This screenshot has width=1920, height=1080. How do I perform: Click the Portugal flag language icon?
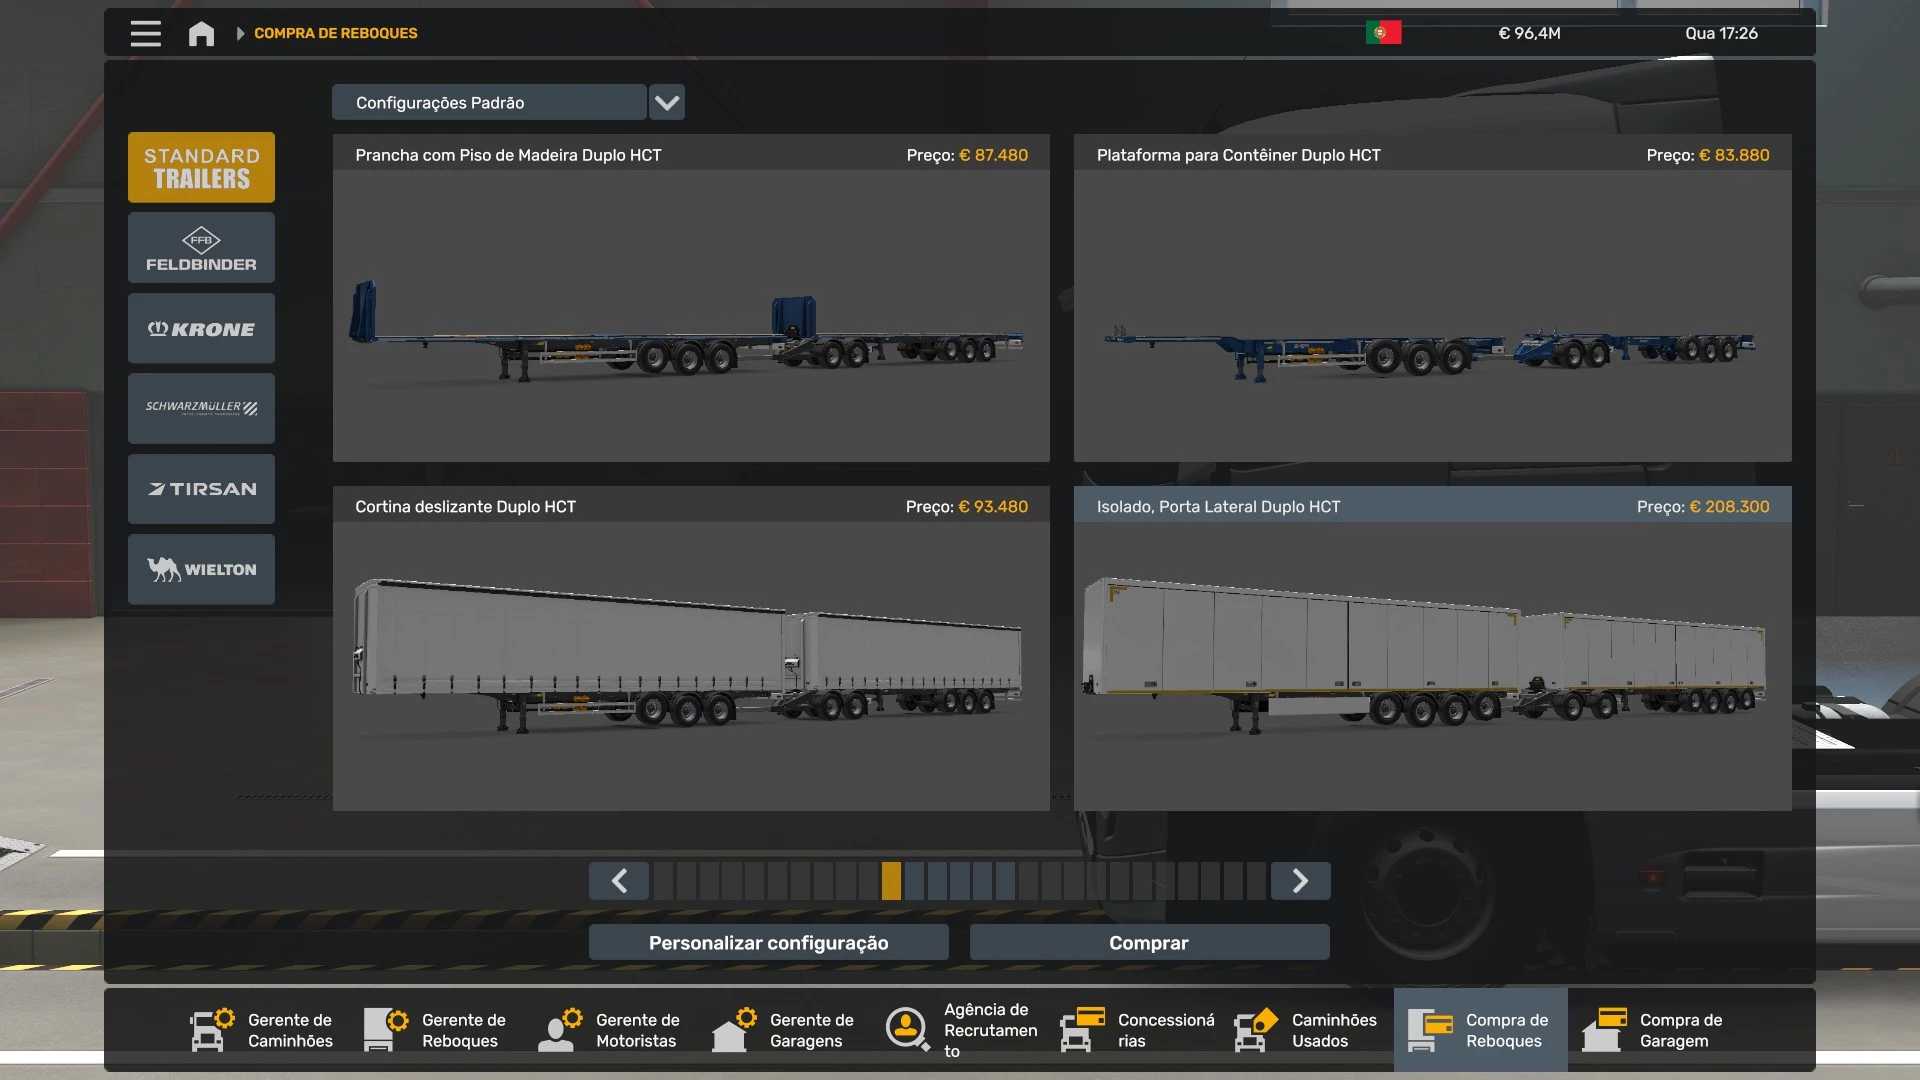pyautogui.click(x=1383, y=33)
